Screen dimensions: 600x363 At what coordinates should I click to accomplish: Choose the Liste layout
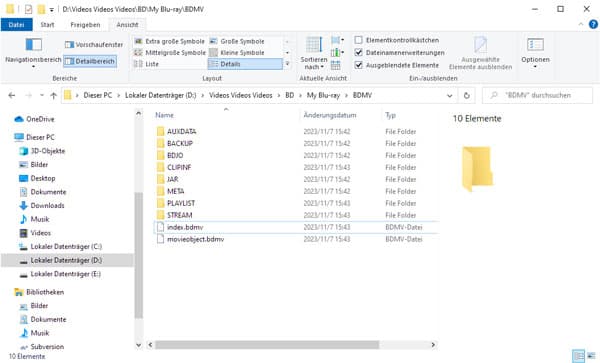[147, 64]
